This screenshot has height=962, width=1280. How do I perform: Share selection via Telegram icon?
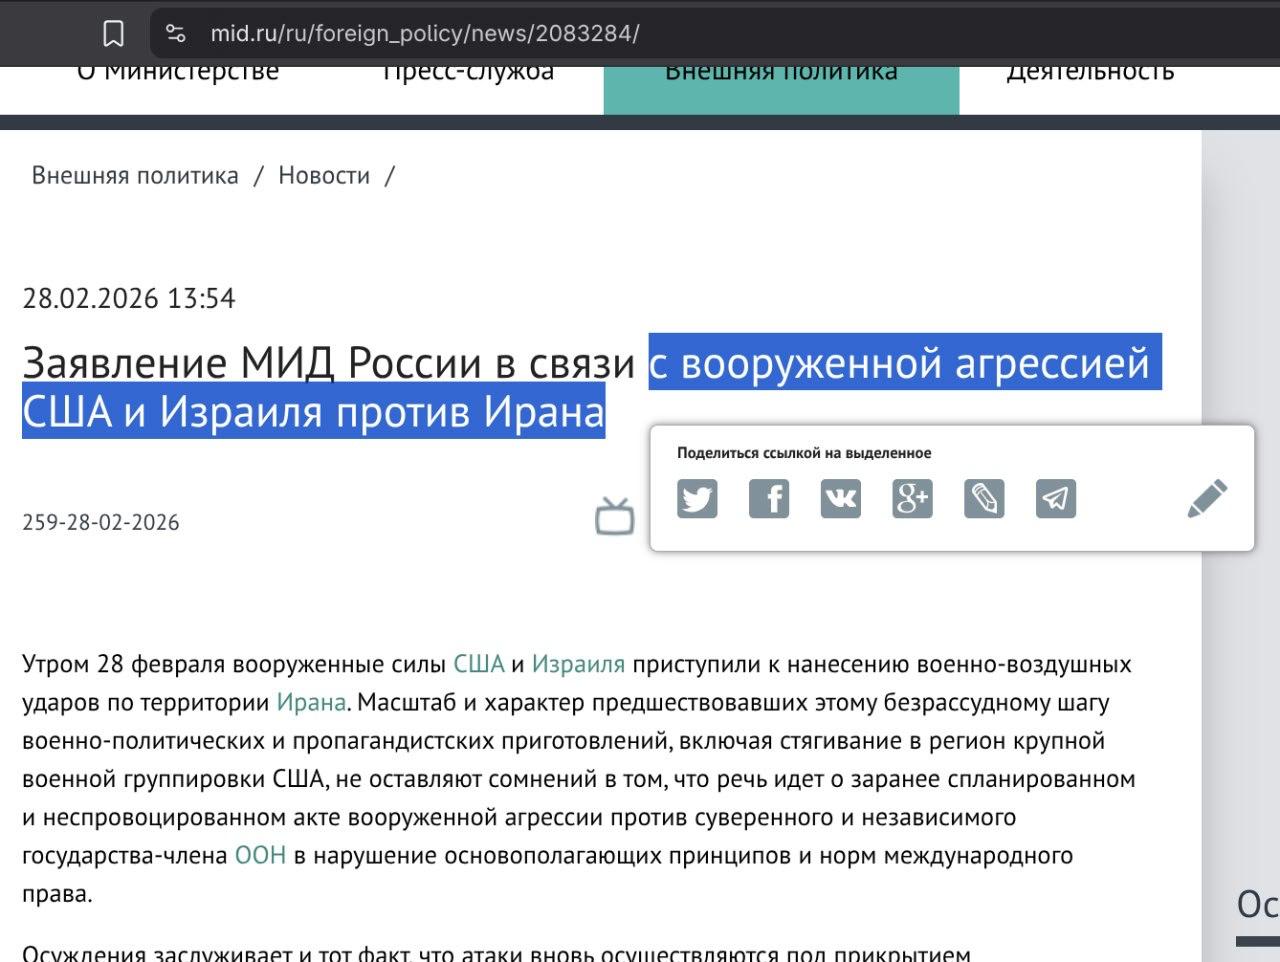[1056, 498]
